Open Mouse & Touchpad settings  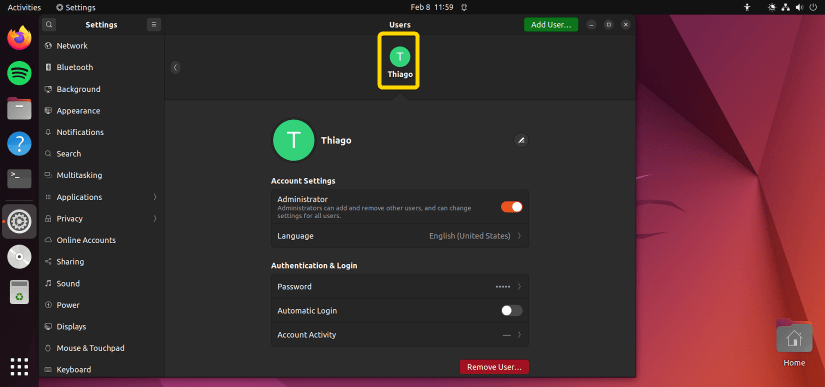pyautogui.click(x=102, y=348)
